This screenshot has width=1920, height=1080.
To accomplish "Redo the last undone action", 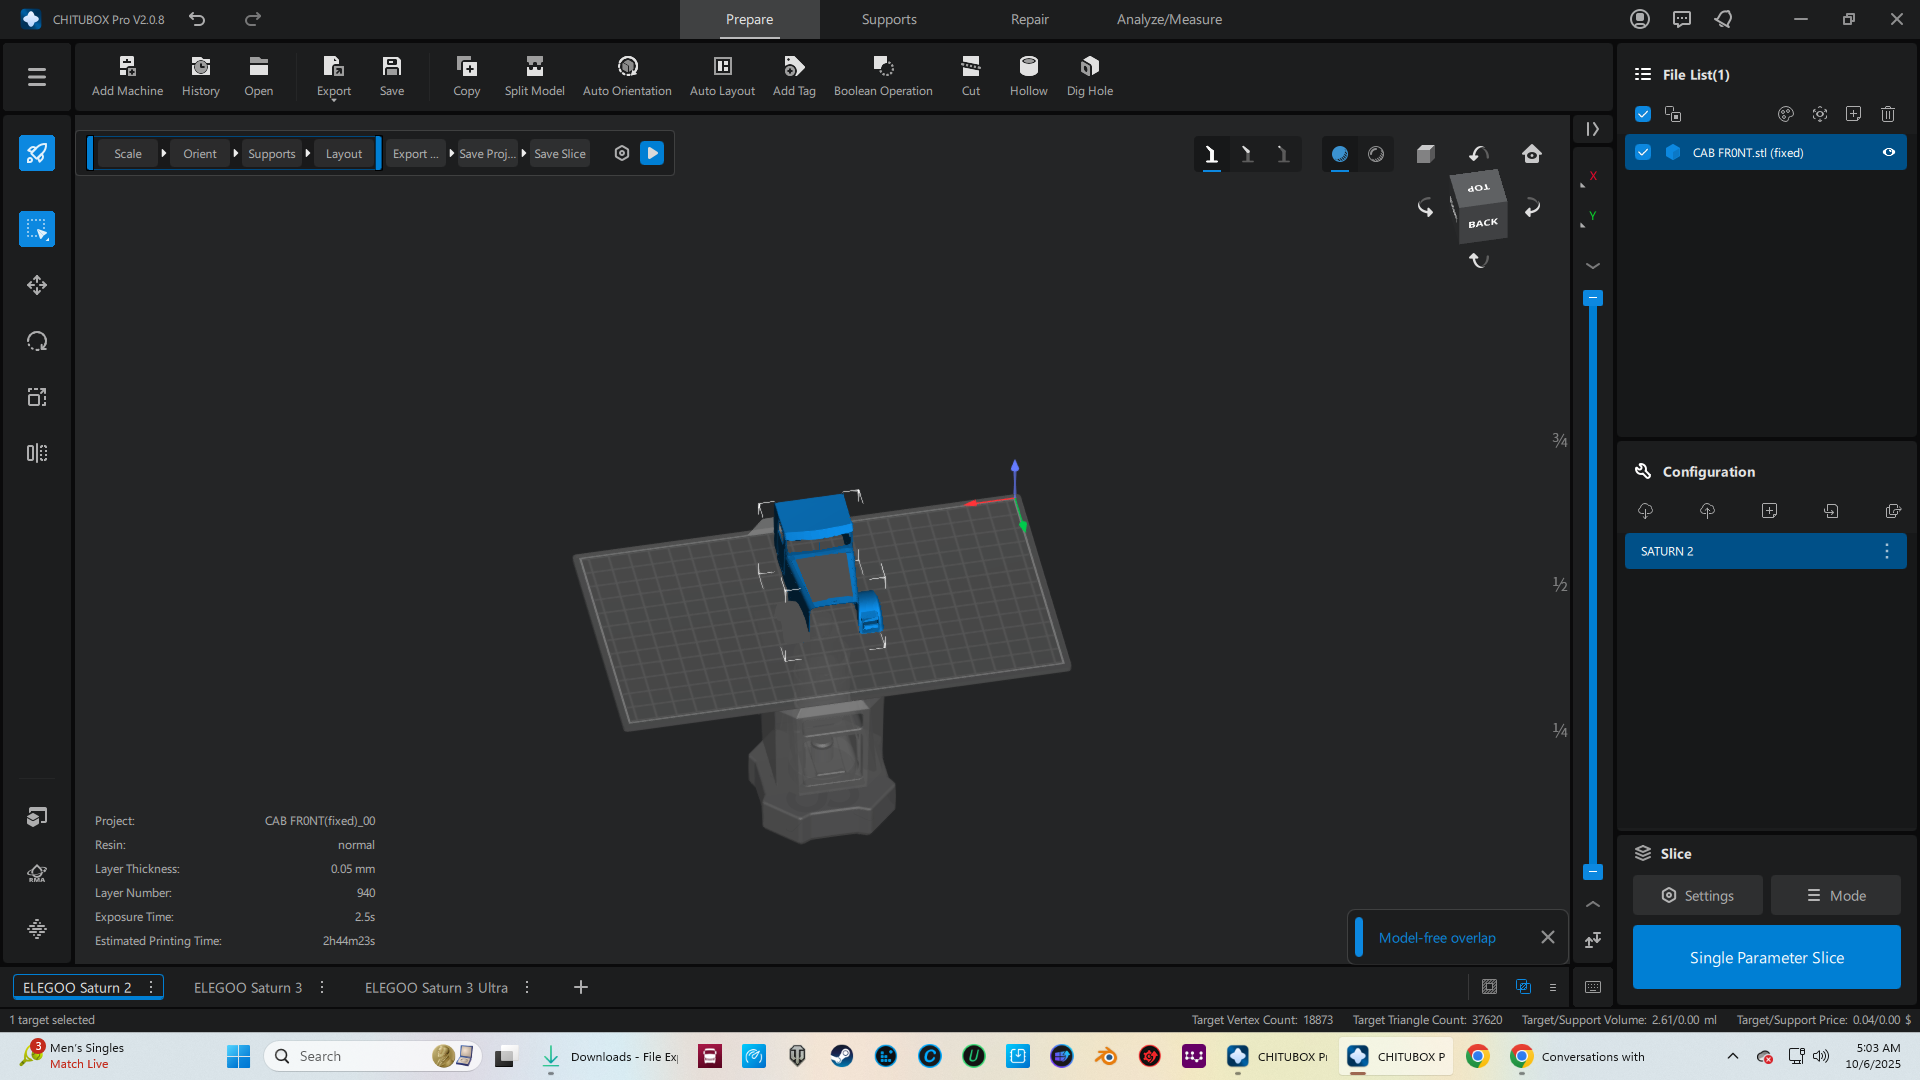I will click(x=253, y=19).
